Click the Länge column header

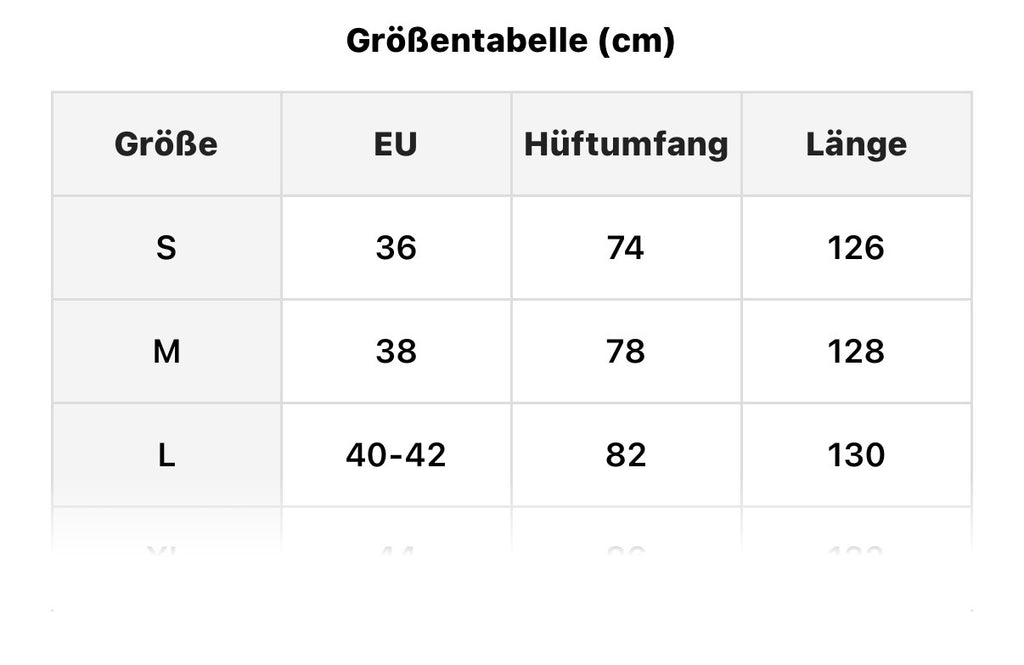point(856,144)
